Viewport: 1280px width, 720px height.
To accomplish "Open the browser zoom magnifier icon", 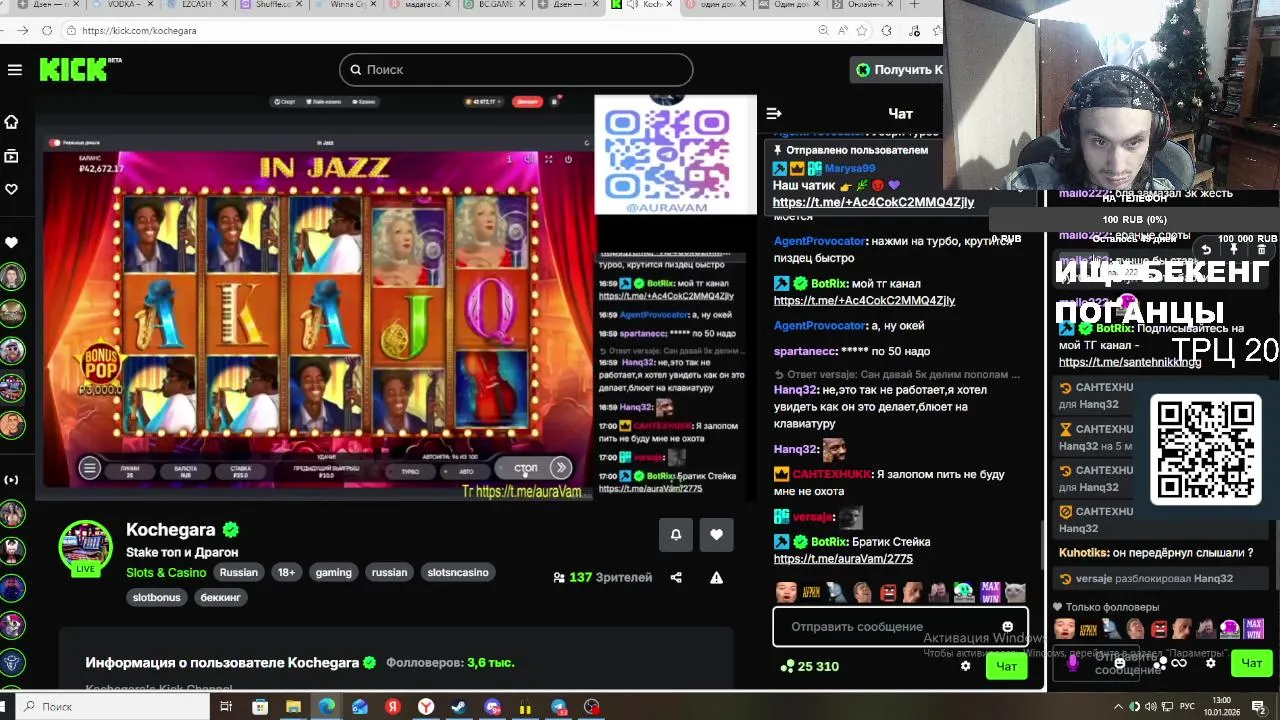I will tap(823, 30).
